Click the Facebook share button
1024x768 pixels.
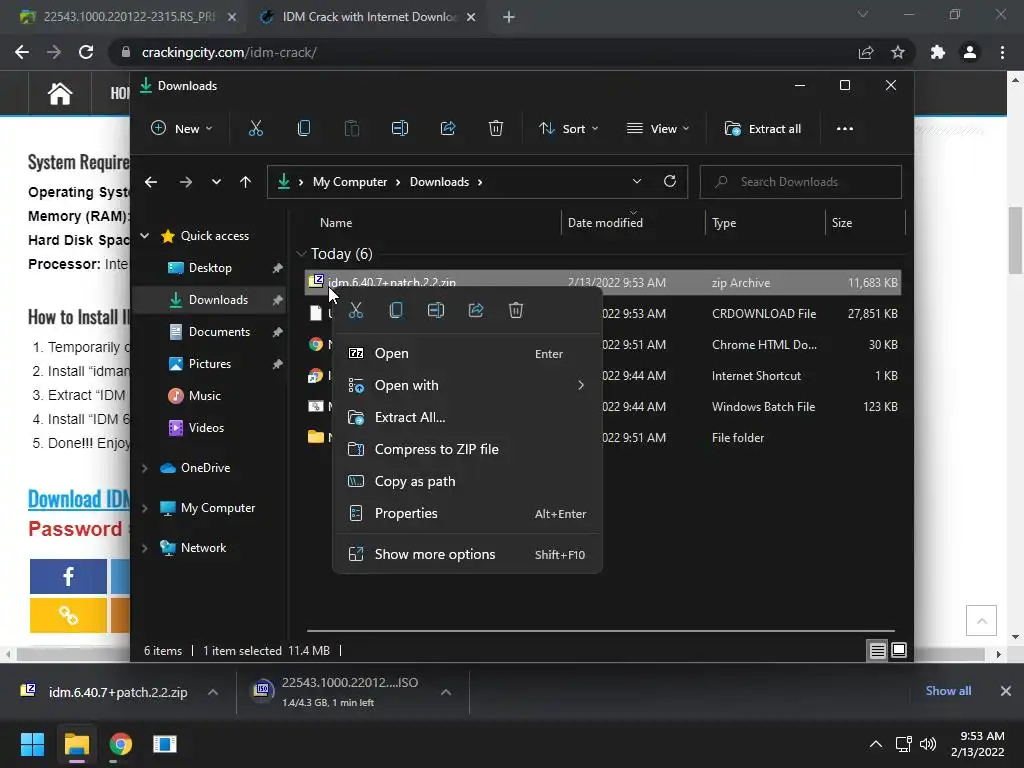68,576
